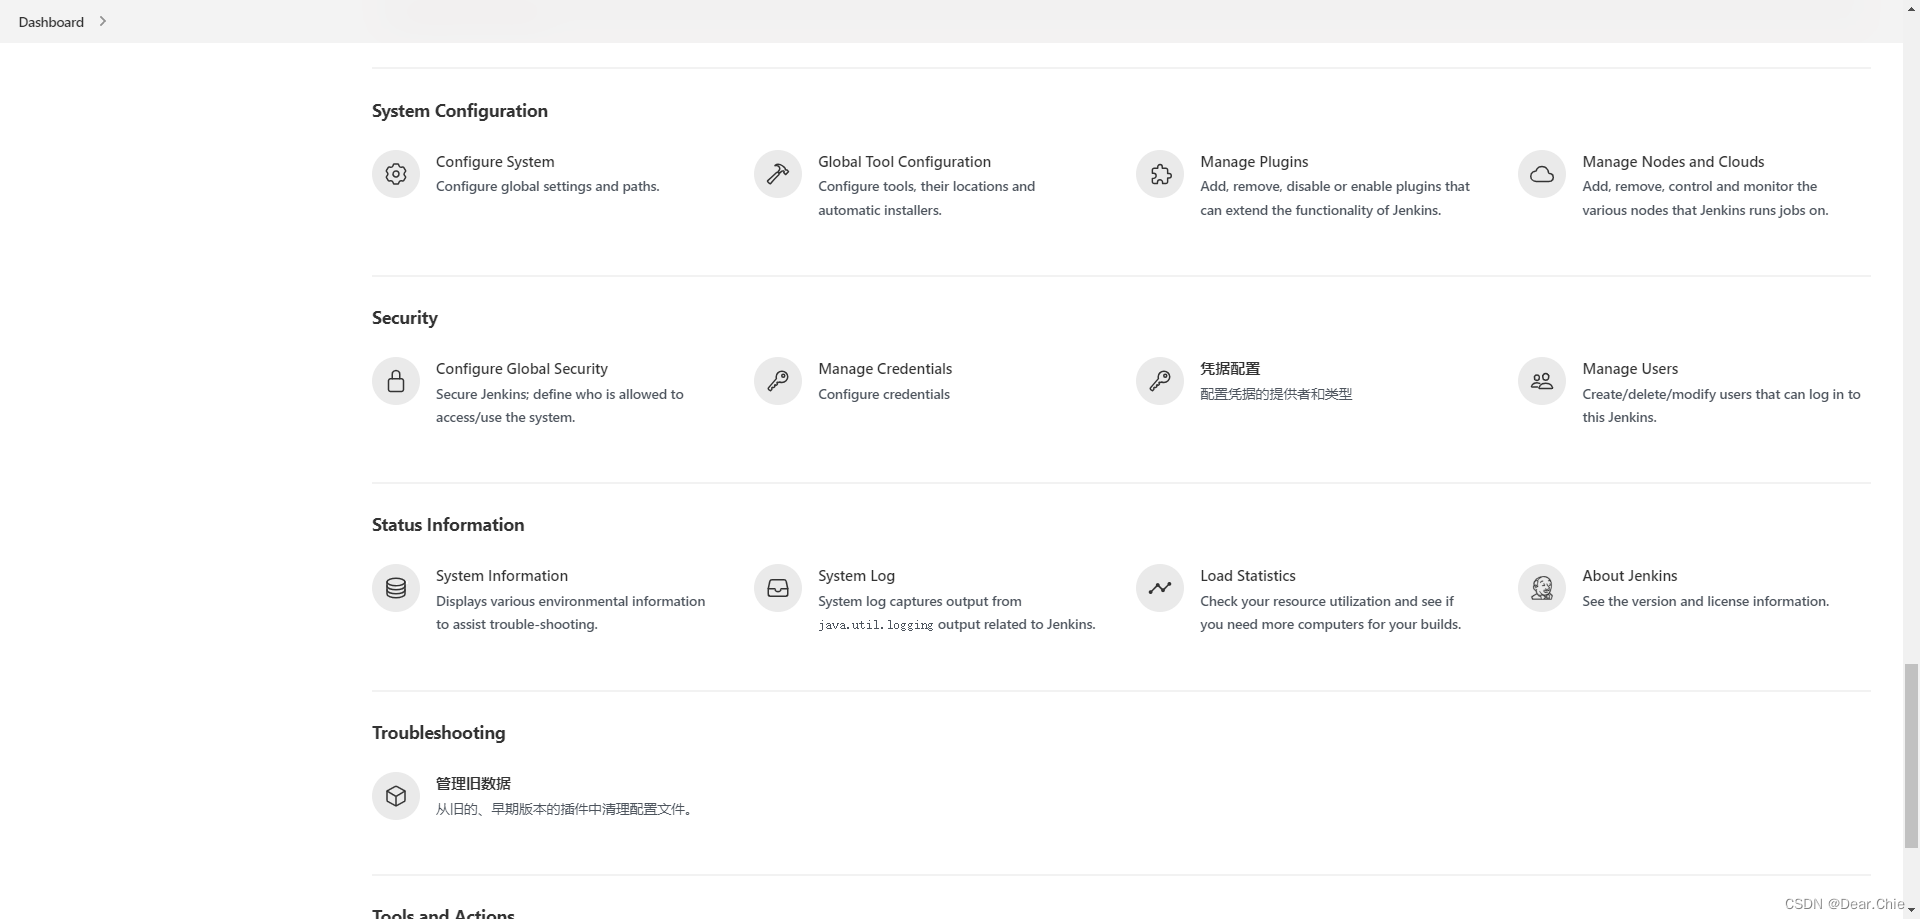Open the System Information link
Viewport: 1920px width, 919px height.
point(502,576)
